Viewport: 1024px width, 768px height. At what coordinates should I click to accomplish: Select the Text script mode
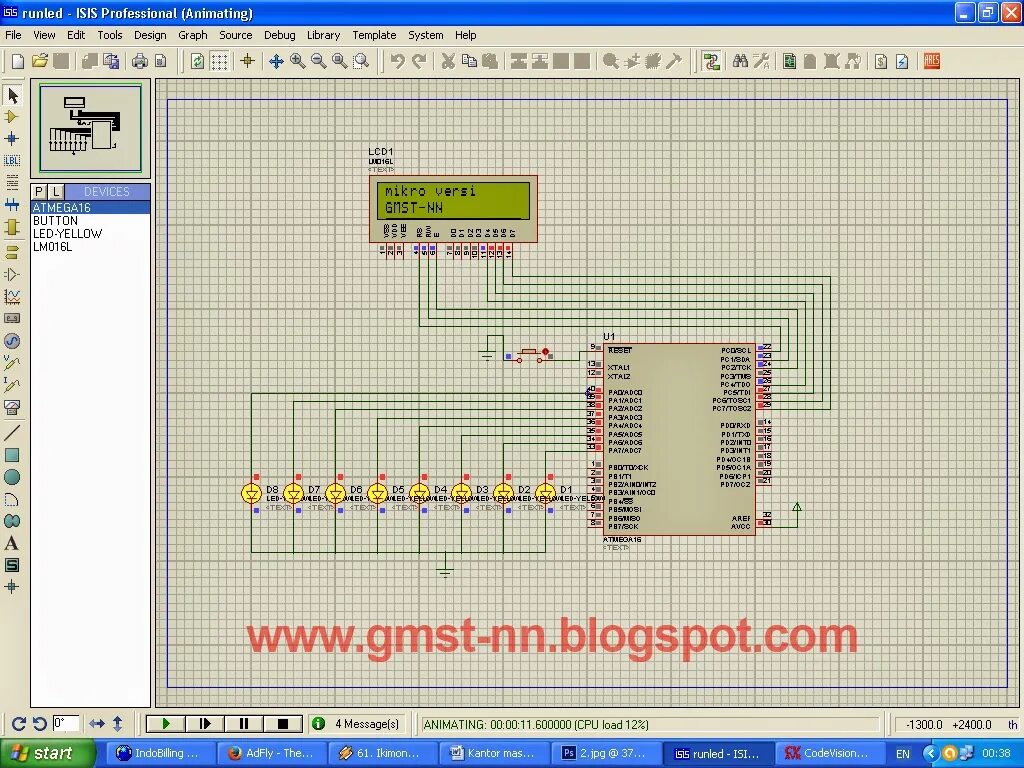(x=12, y=183)
